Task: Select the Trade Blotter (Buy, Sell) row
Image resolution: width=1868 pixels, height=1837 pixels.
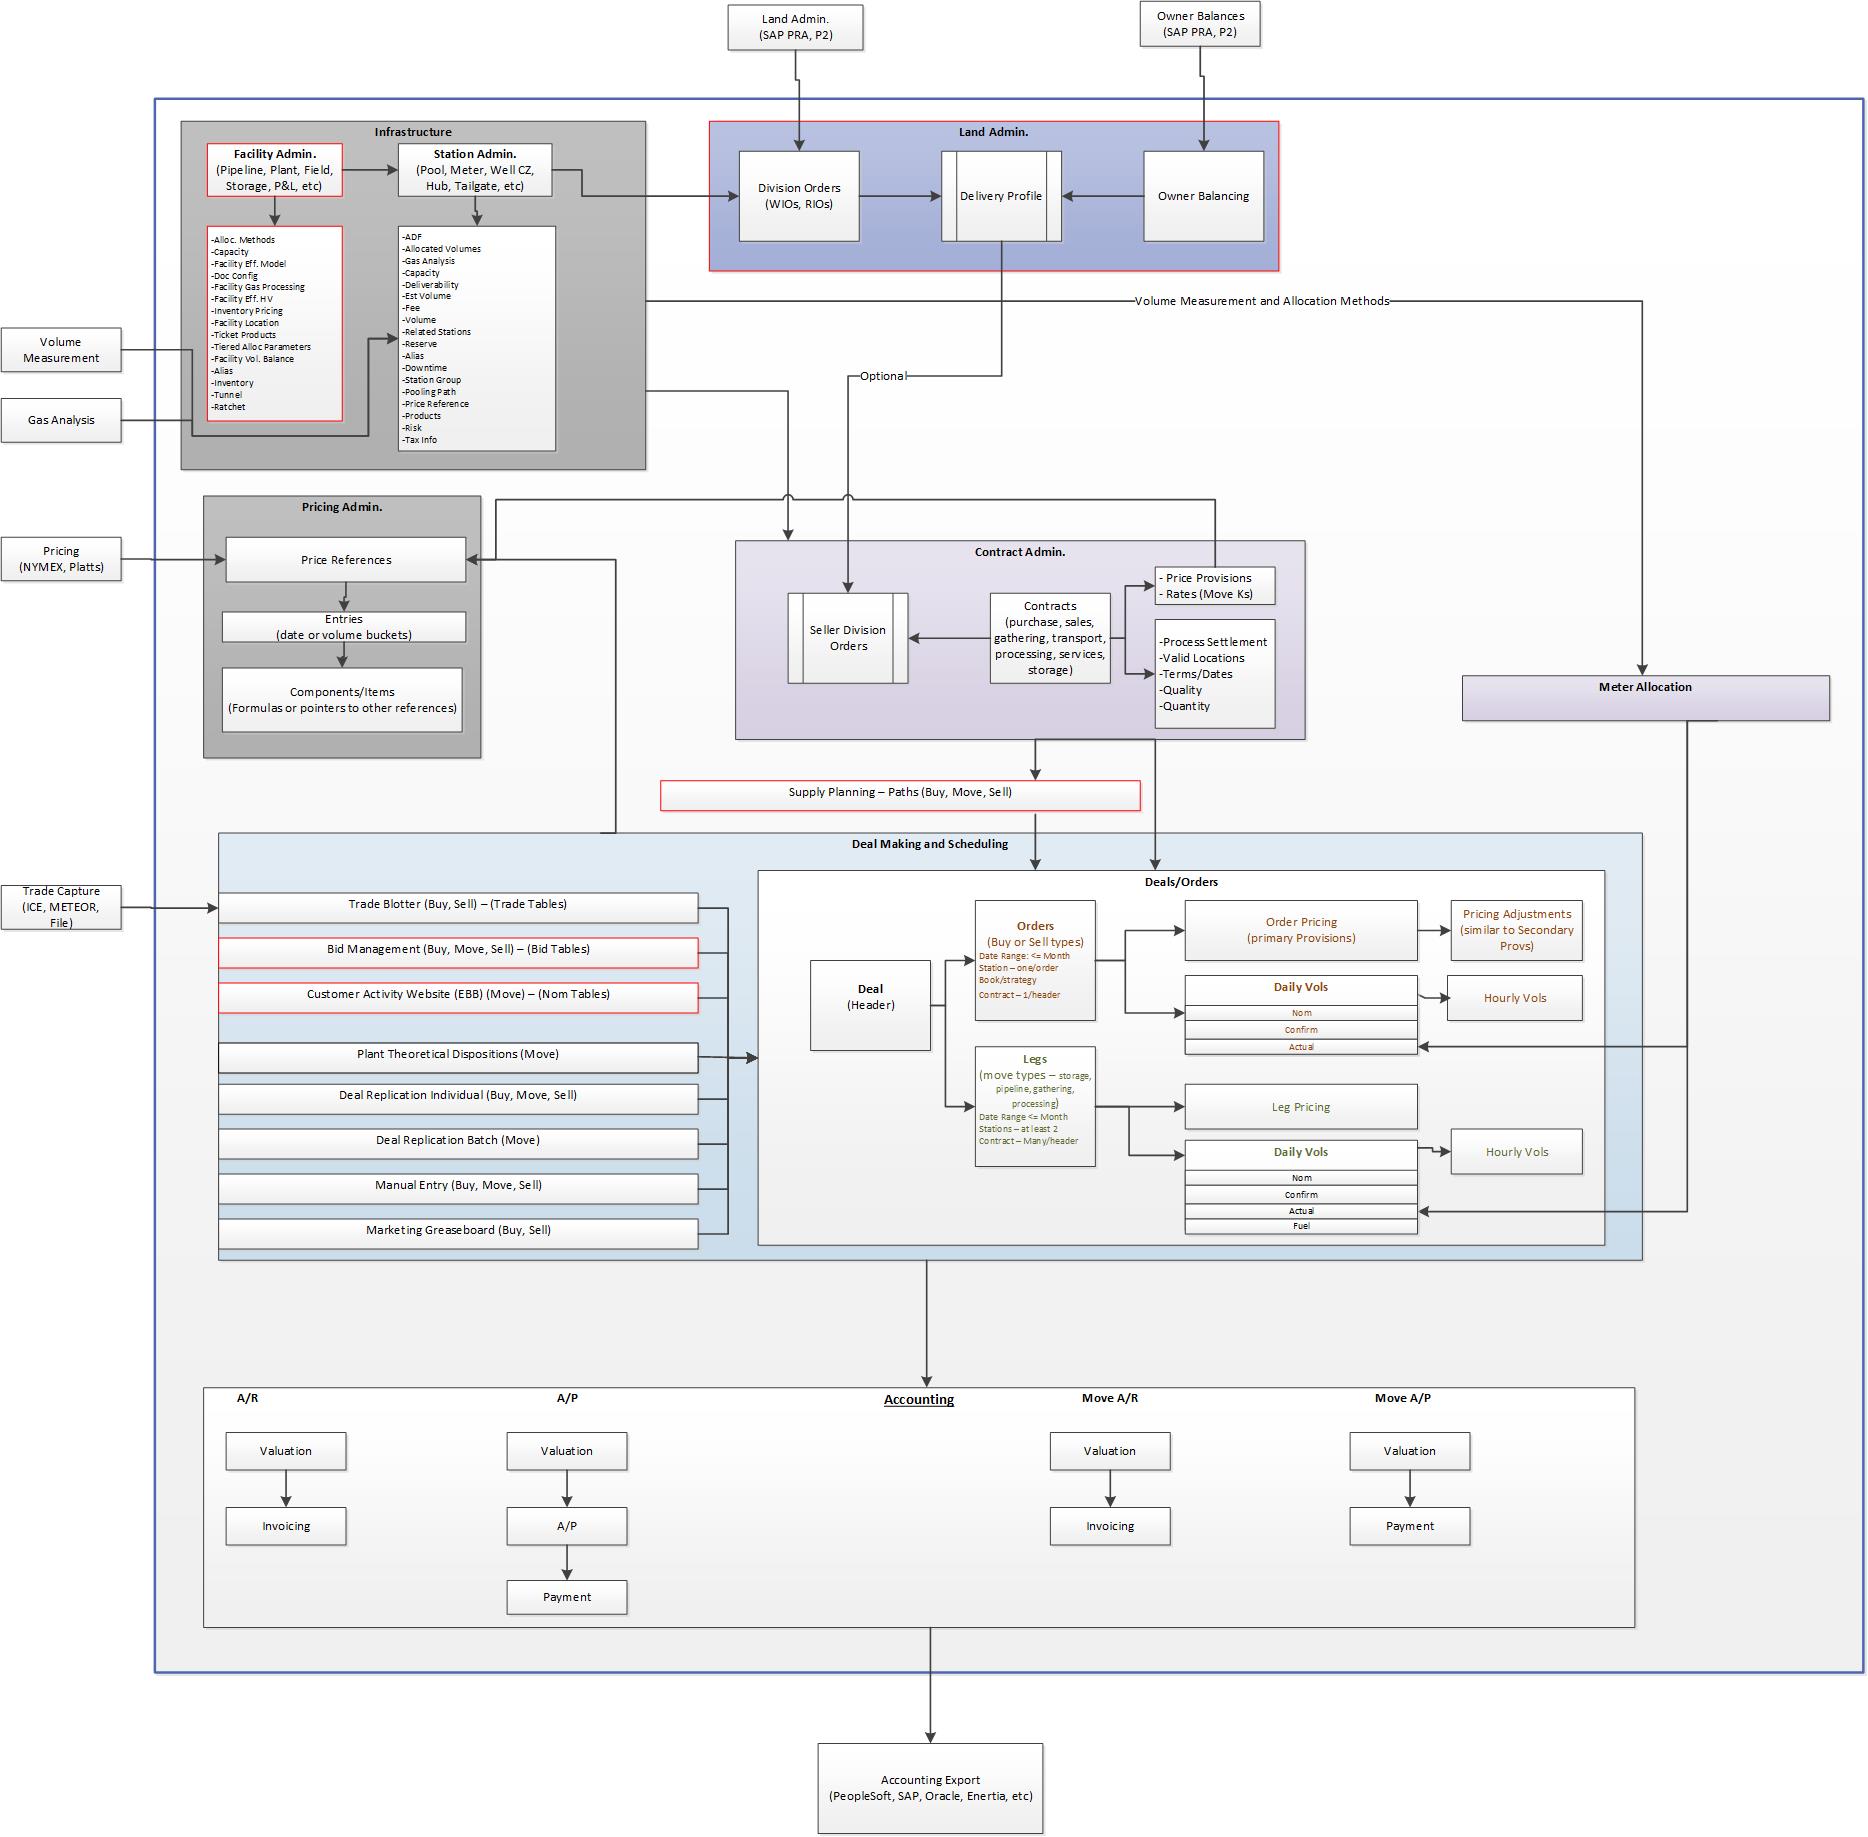Action: click(458, 906)
